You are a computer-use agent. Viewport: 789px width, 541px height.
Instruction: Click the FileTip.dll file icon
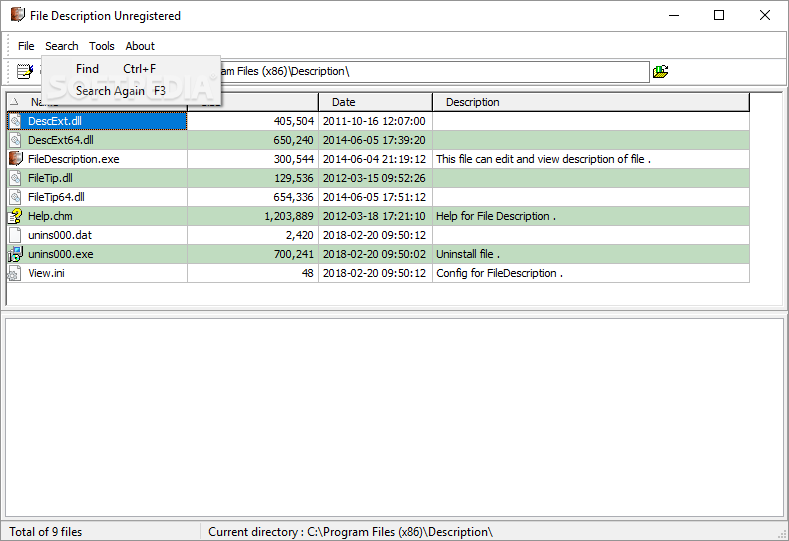point(16,178)
